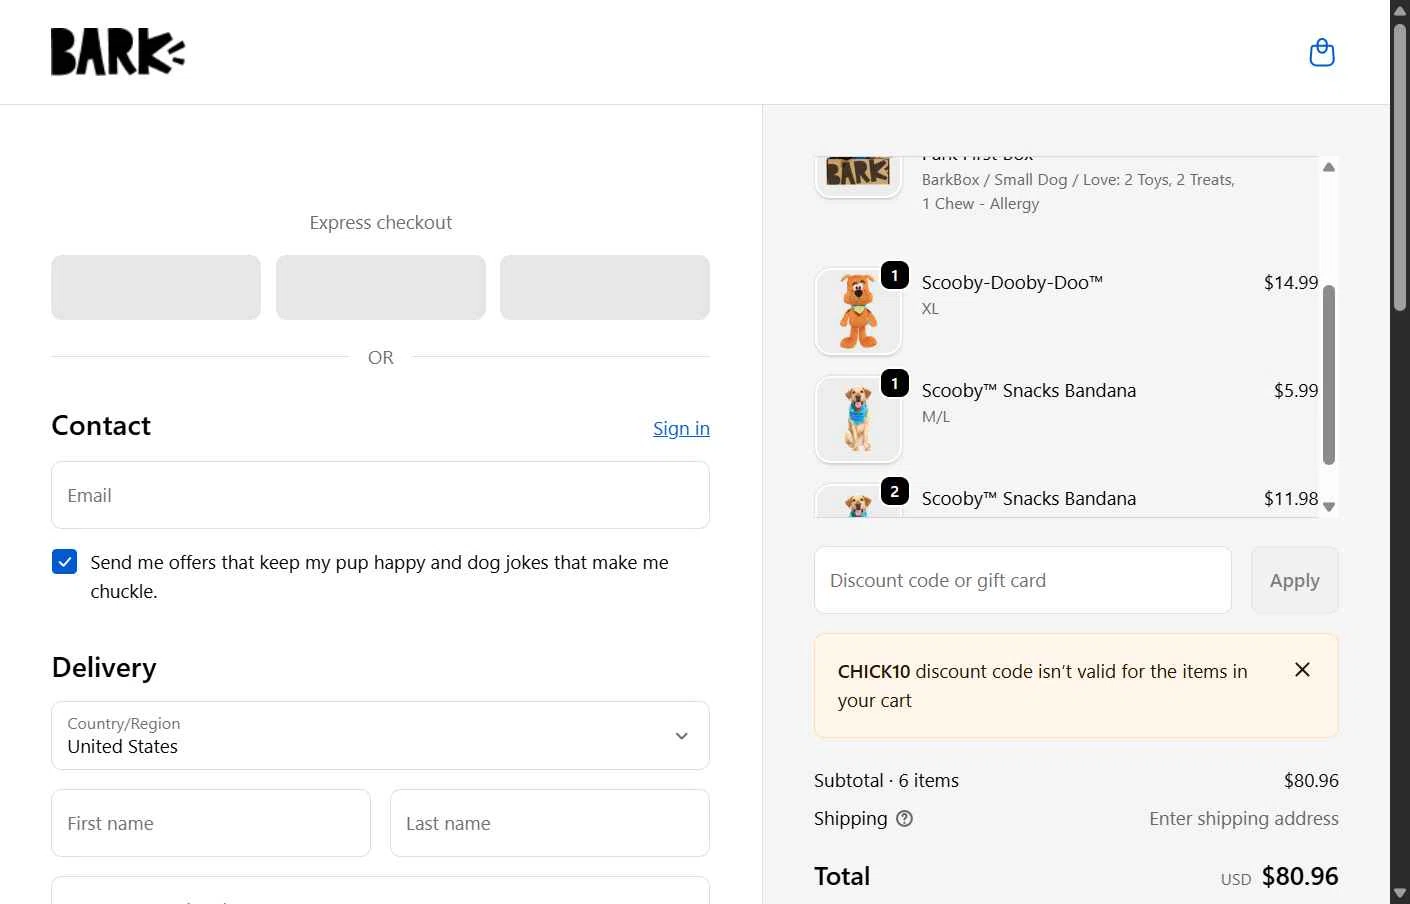Open the Country/Region dropdown
The width and height of the screenshot is (1410, 904).
coord(380,736)
